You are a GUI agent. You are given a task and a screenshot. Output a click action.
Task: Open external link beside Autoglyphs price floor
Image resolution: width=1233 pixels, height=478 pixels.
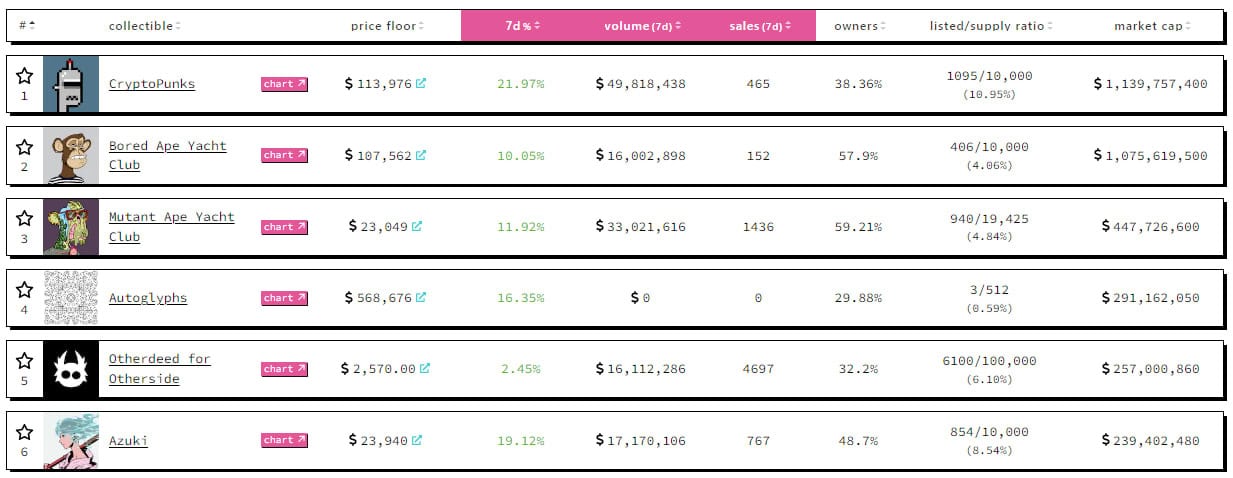[422, 297]
